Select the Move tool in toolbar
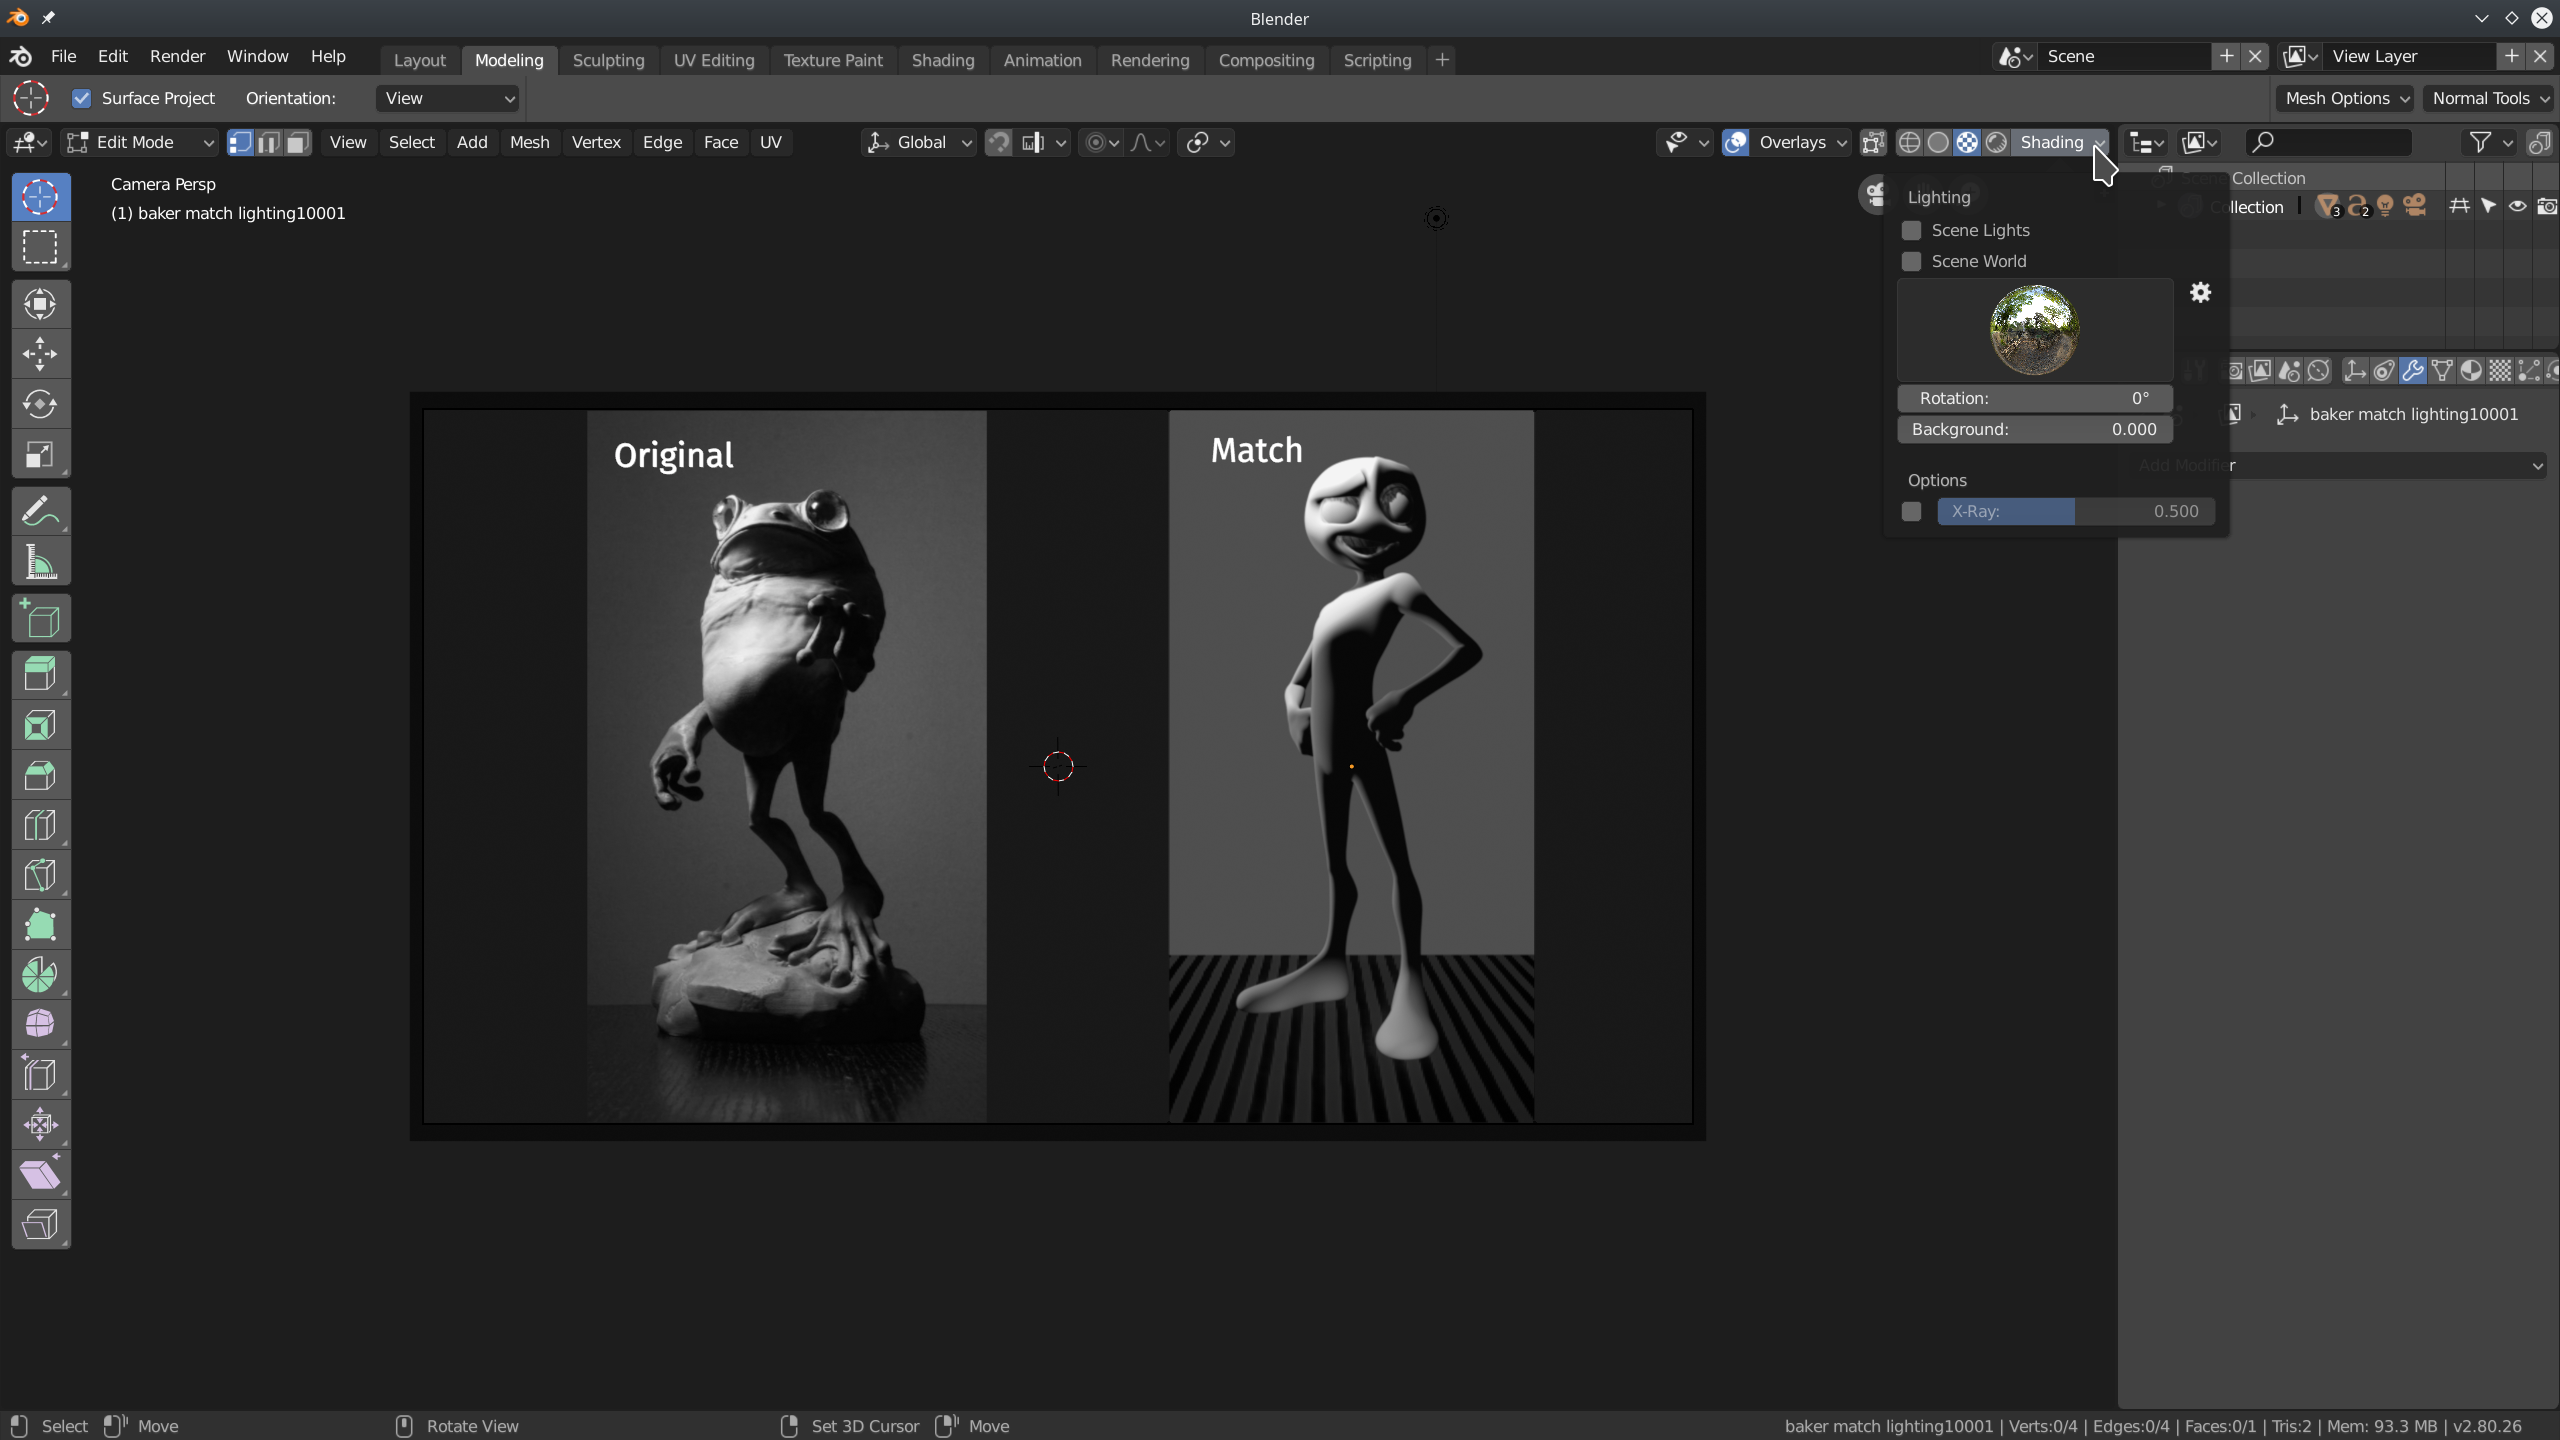Screen dimensions: 2560x1440 [x=40, y=354]
